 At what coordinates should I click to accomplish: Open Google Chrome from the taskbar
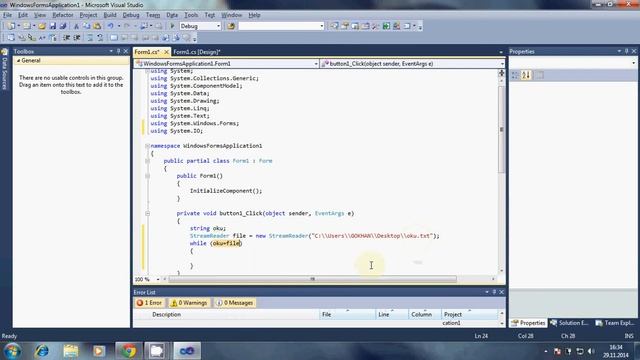coord(128,351)
